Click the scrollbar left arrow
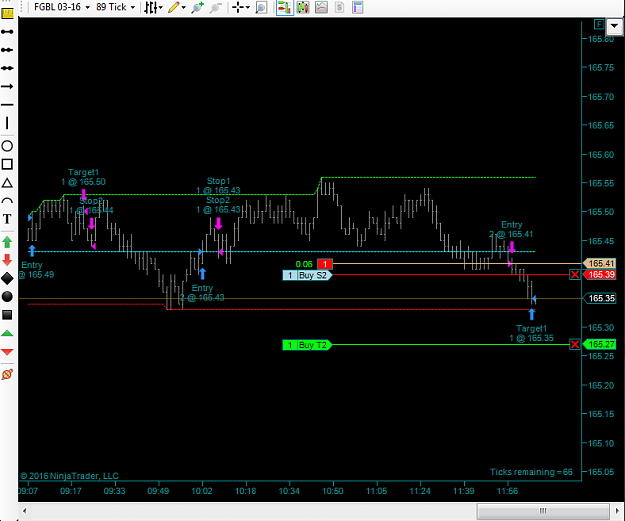Image resolution: width=625 pixels, height=521 pixels. click(25, 511)
